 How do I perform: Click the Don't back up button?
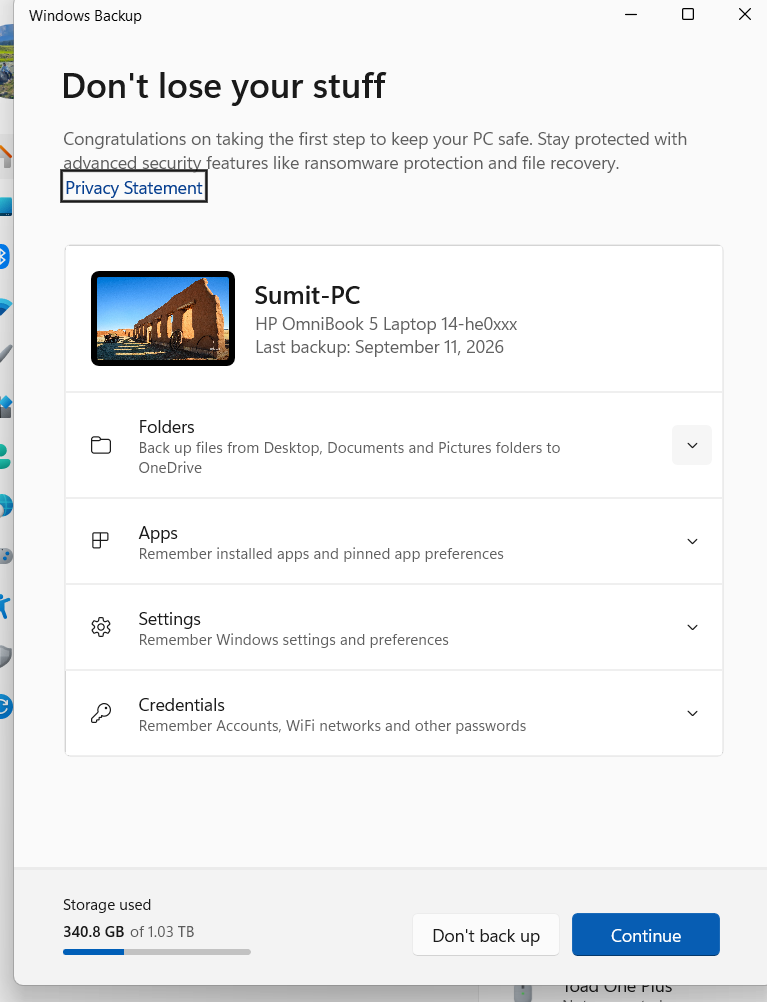[x=486, y=935]
